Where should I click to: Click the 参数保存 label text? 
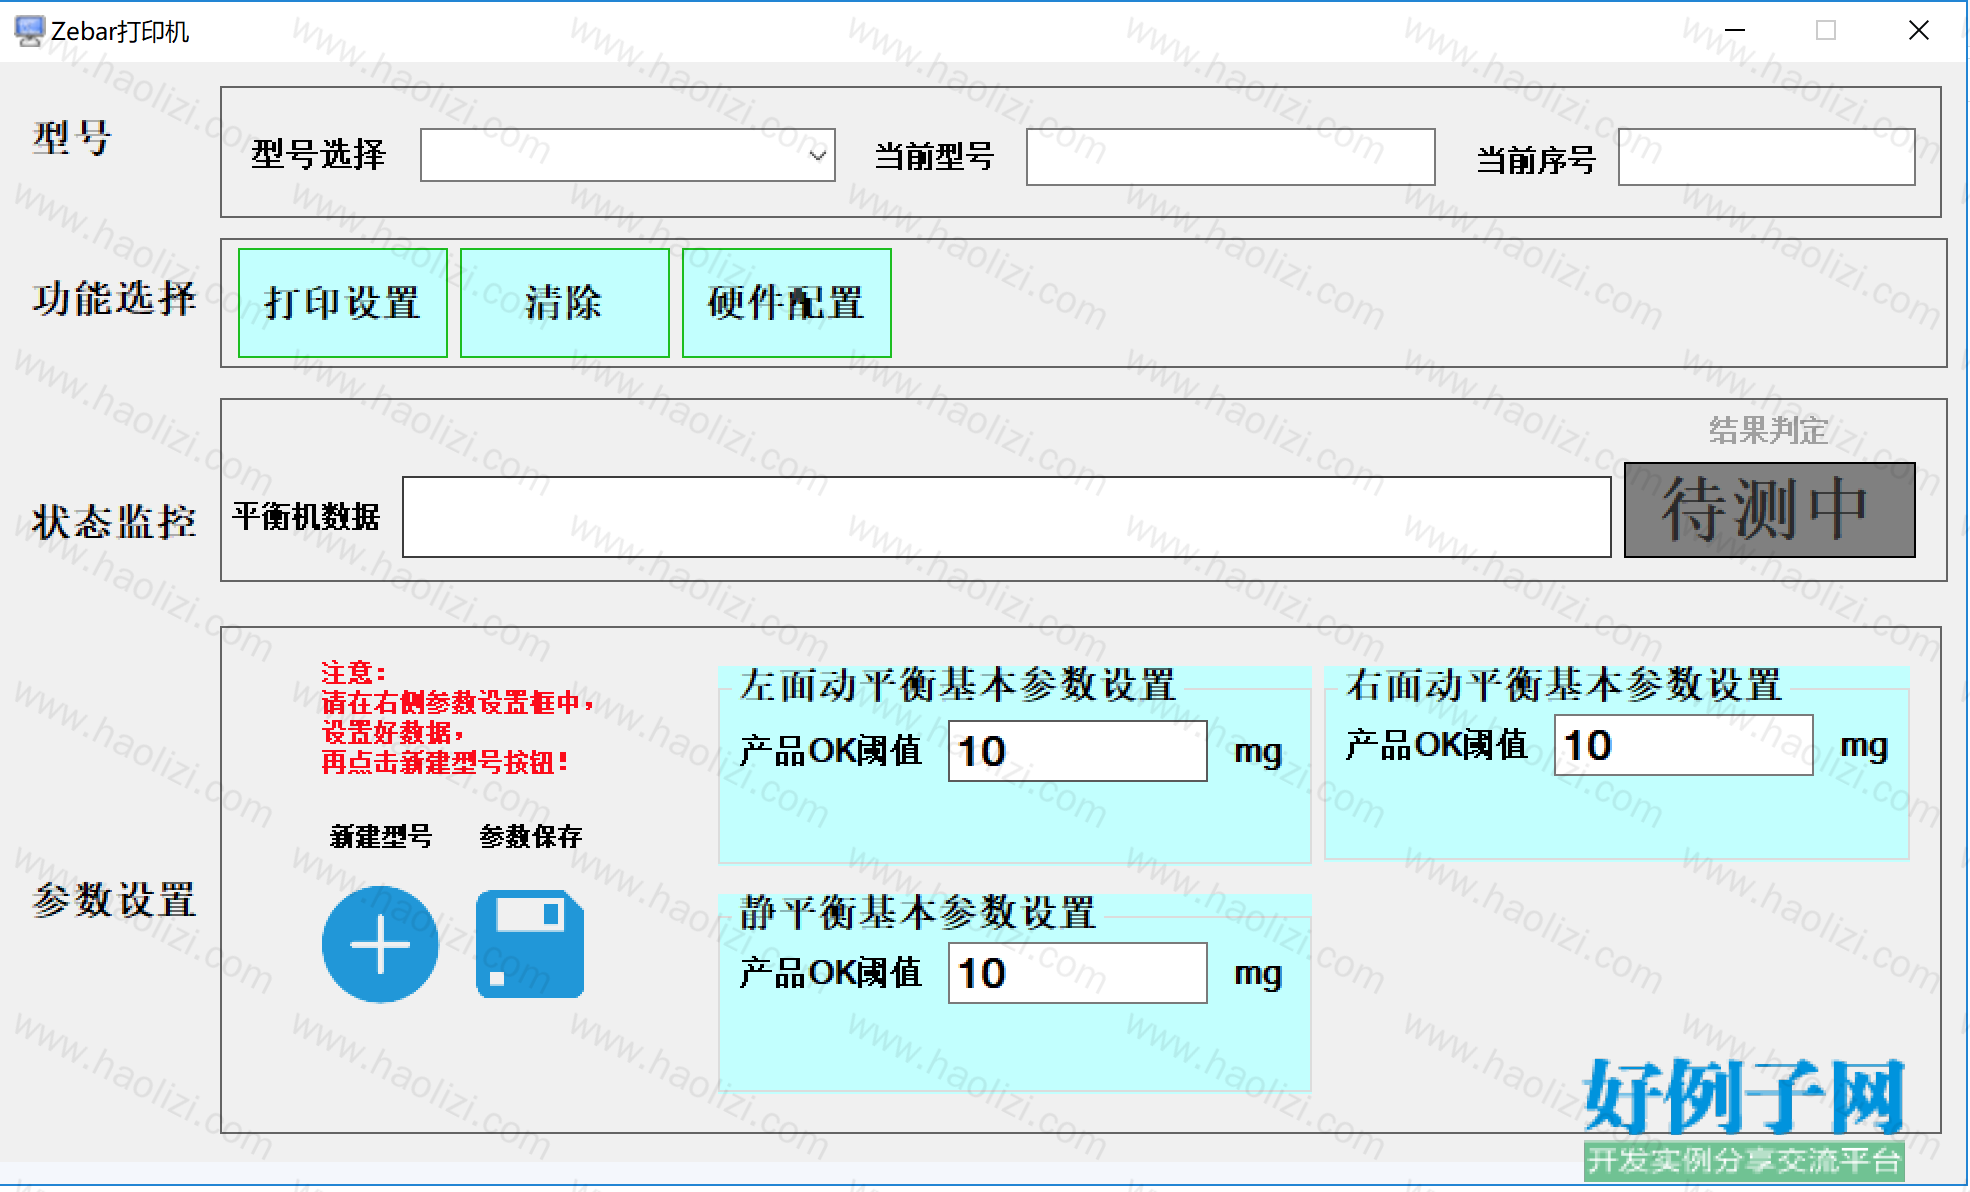tap(530, 836)
